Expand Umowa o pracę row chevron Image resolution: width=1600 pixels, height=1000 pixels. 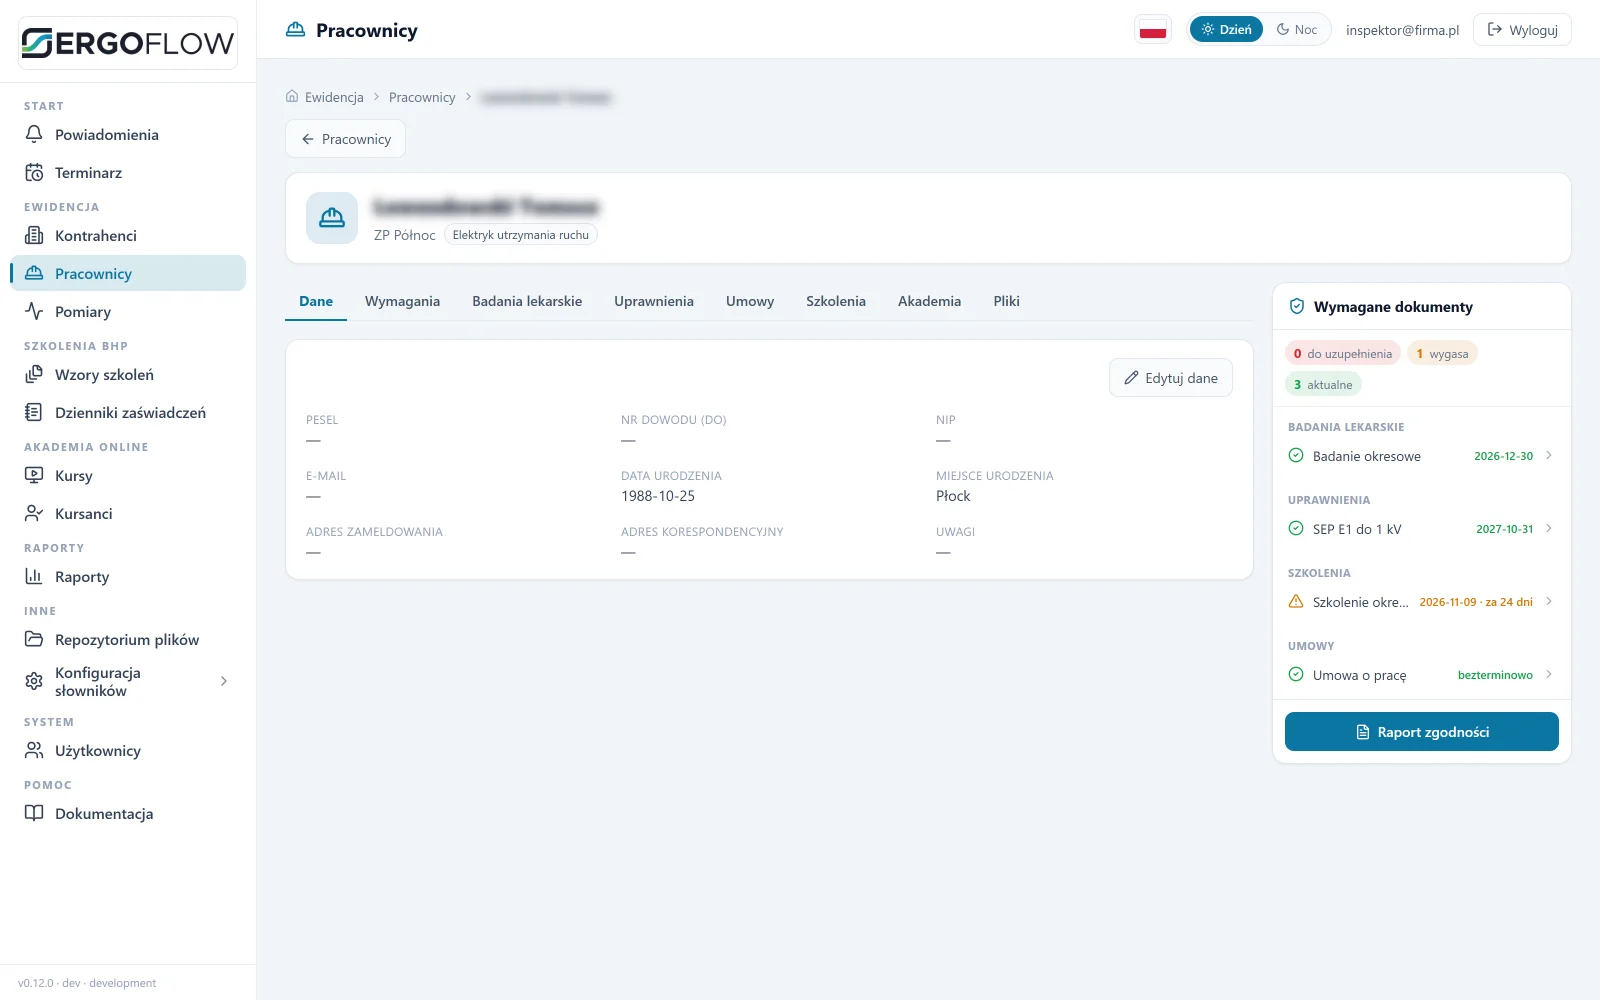click(x=1549, y=674)
